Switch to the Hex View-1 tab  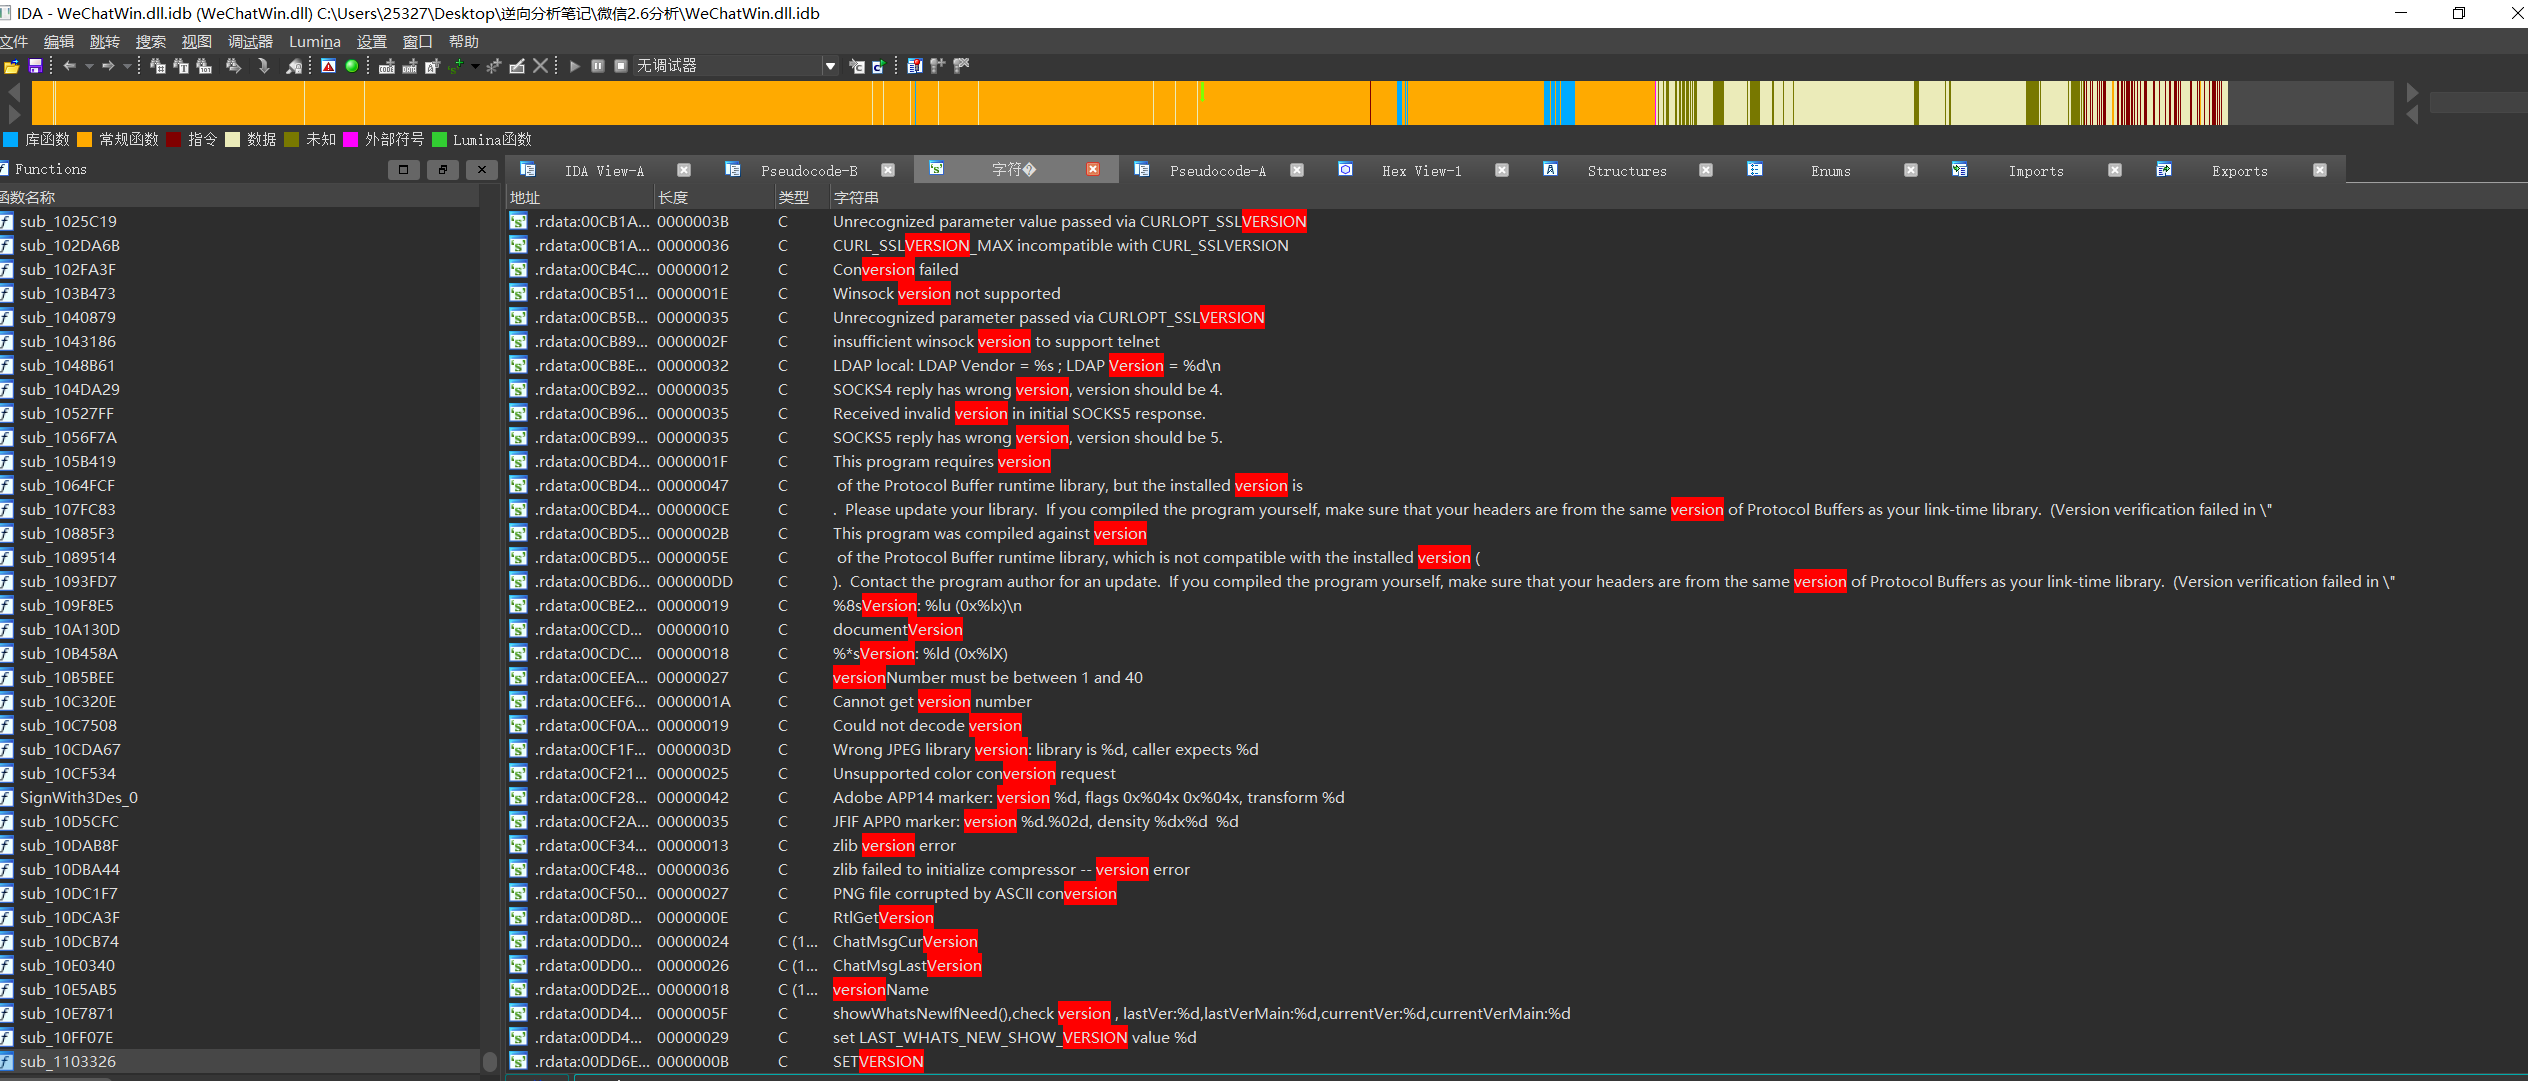click(x=1421, y=171)
